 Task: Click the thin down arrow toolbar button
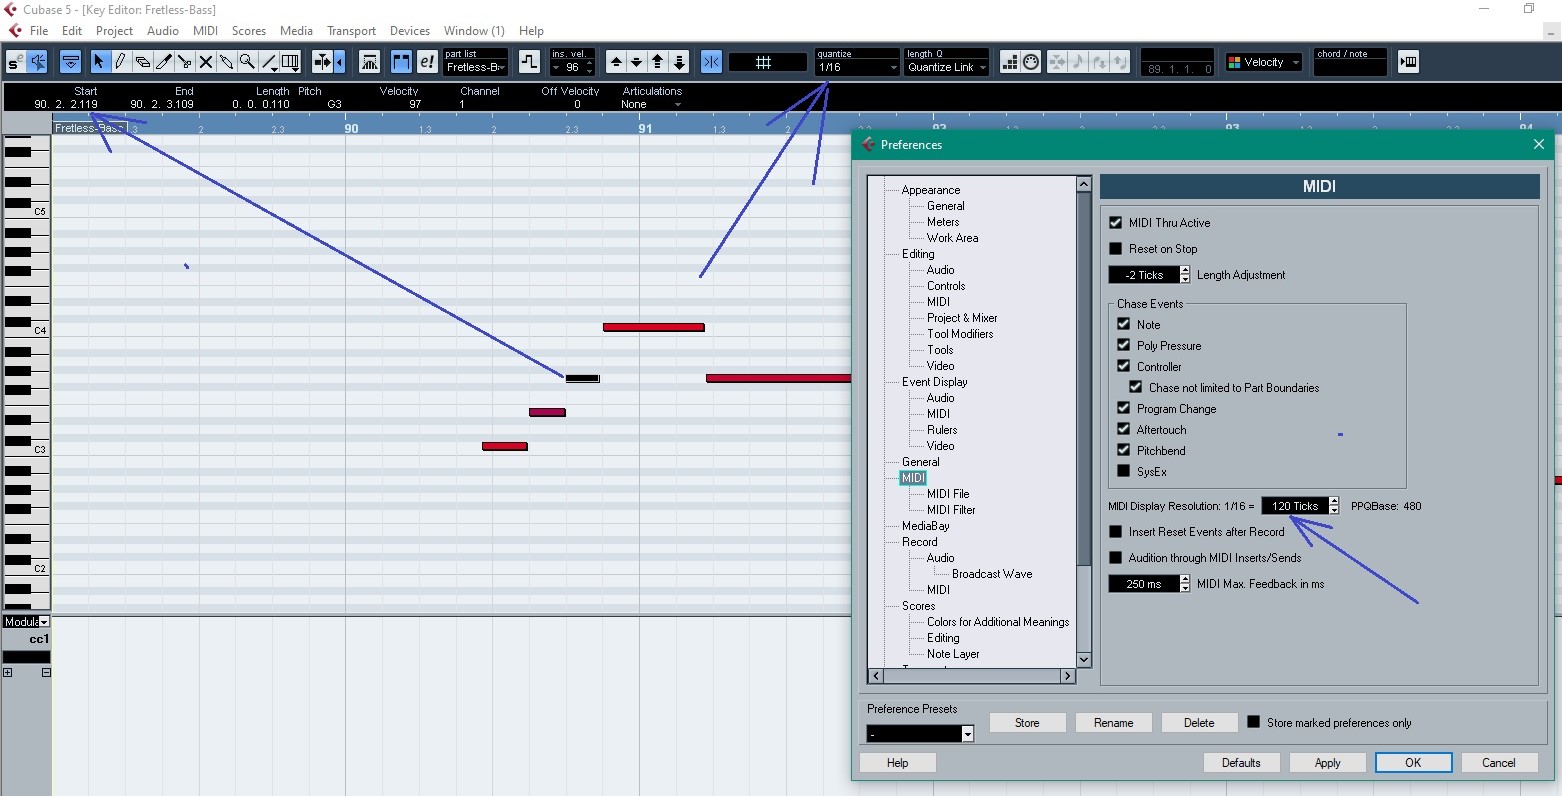point(636,62)
